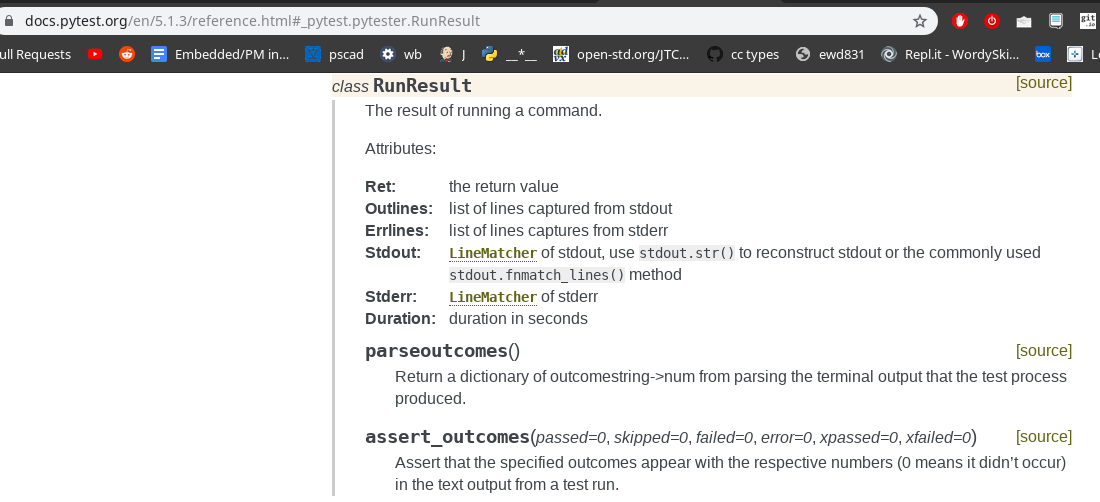Click the assert_outcomes method name
This screenshot has height=502, width=1100.
click(x=447, y=437)
